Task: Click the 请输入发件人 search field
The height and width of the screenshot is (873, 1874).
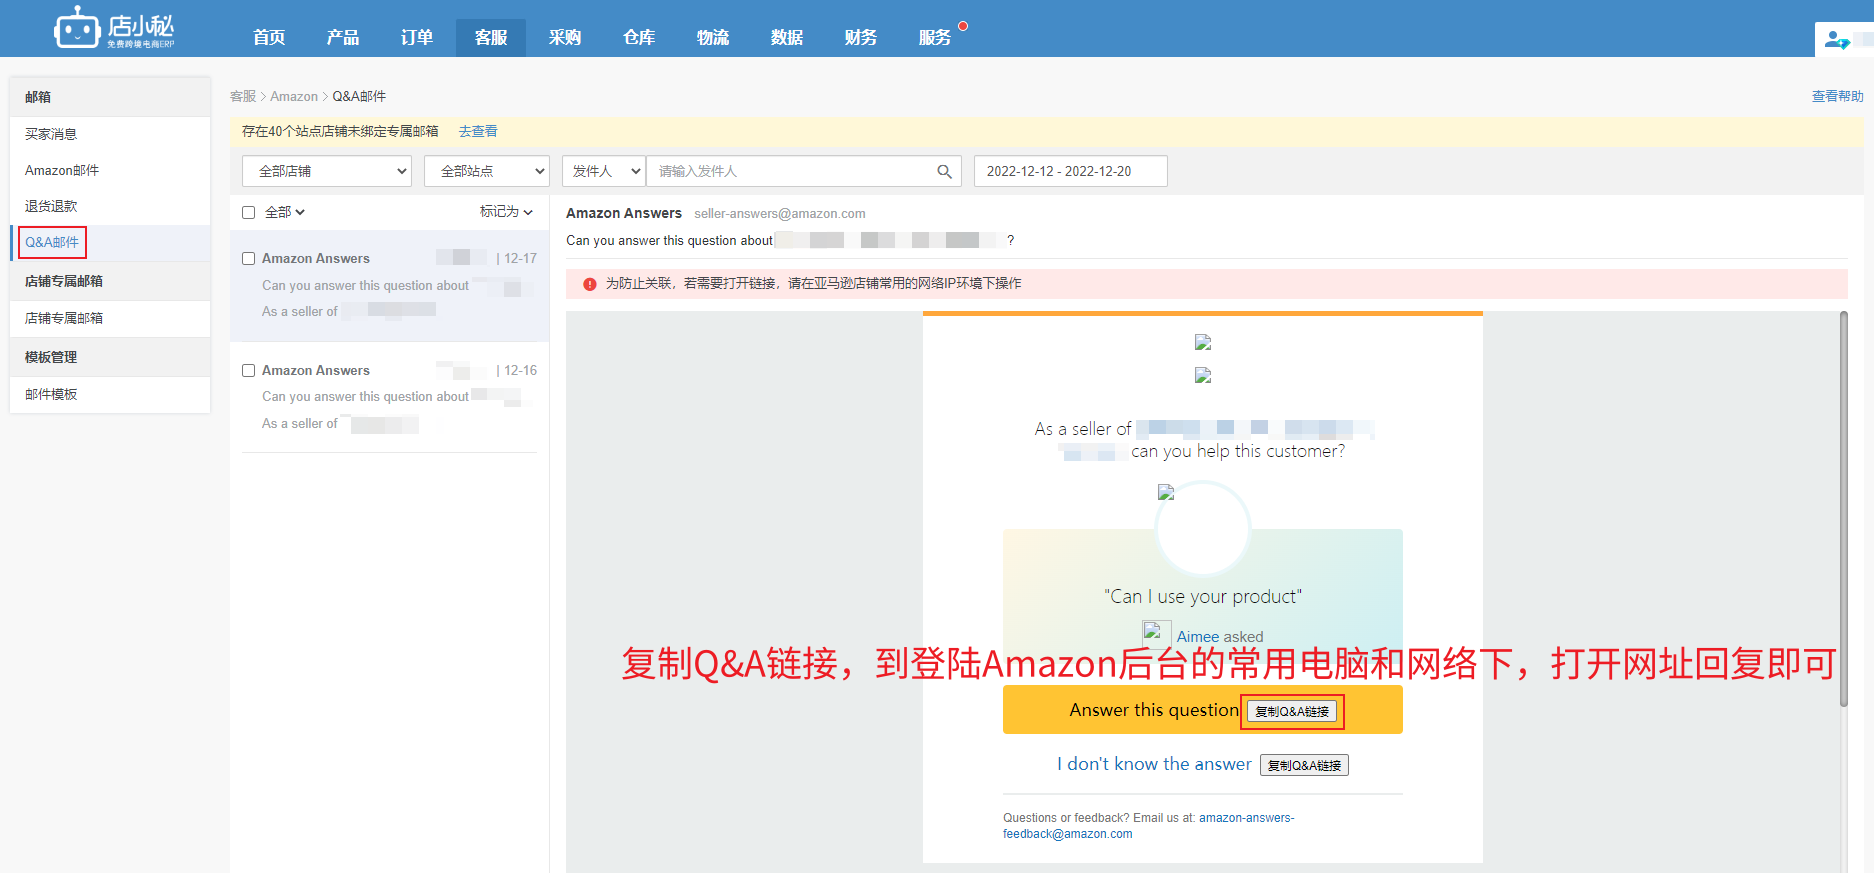Action: [x=792, y=171]
